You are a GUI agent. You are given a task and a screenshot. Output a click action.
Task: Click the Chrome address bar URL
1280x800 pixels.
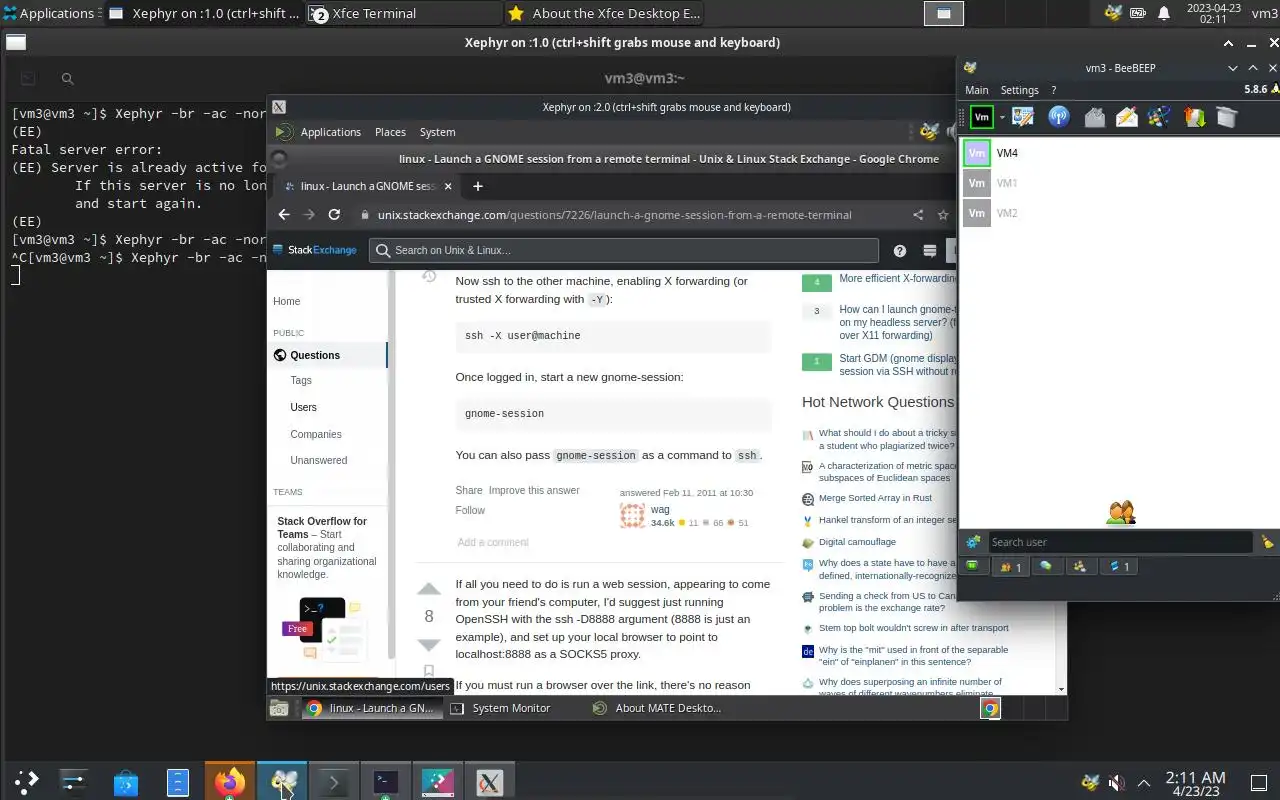(614, 214)
